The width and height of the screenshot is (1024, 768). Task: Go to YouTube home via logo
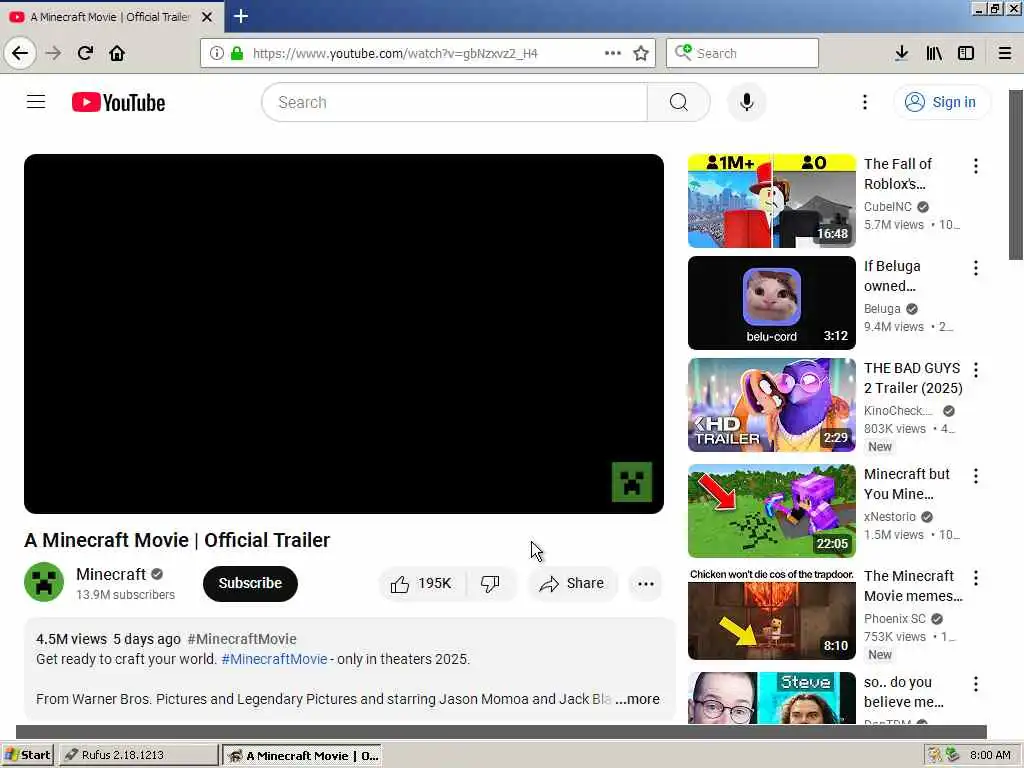118,103
